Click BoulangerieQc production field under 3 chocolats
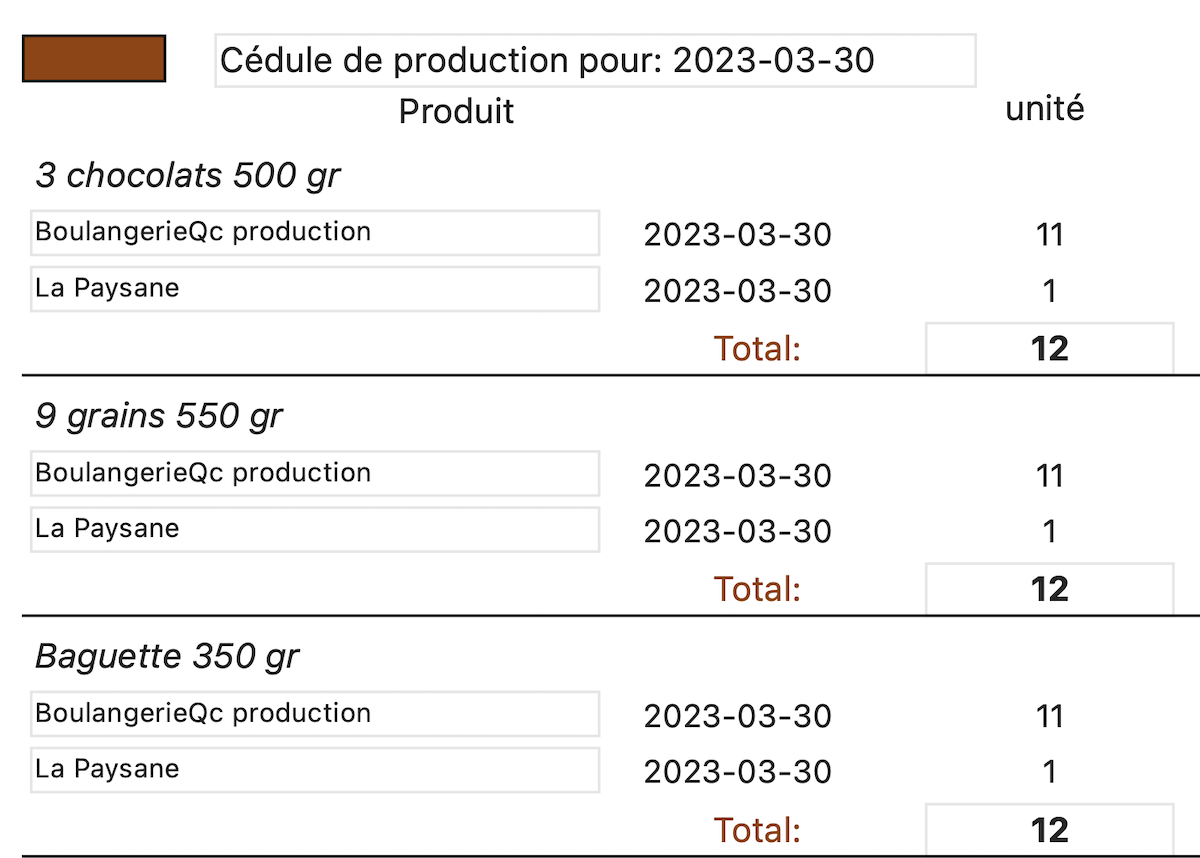Image resolution: width=1200 pixels, height=858 pixels. 315,233
